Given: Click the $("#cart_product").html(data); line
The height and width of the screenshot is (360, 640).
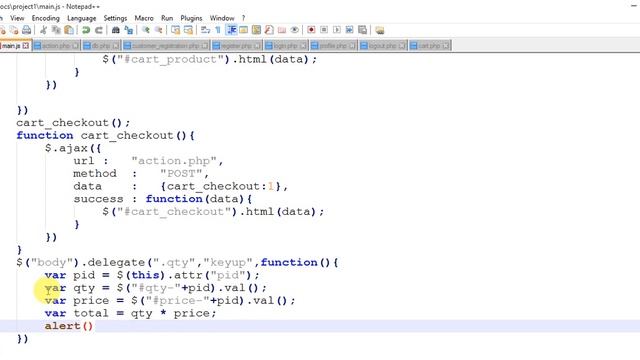Looking at the screenshot, I should 209,60.
